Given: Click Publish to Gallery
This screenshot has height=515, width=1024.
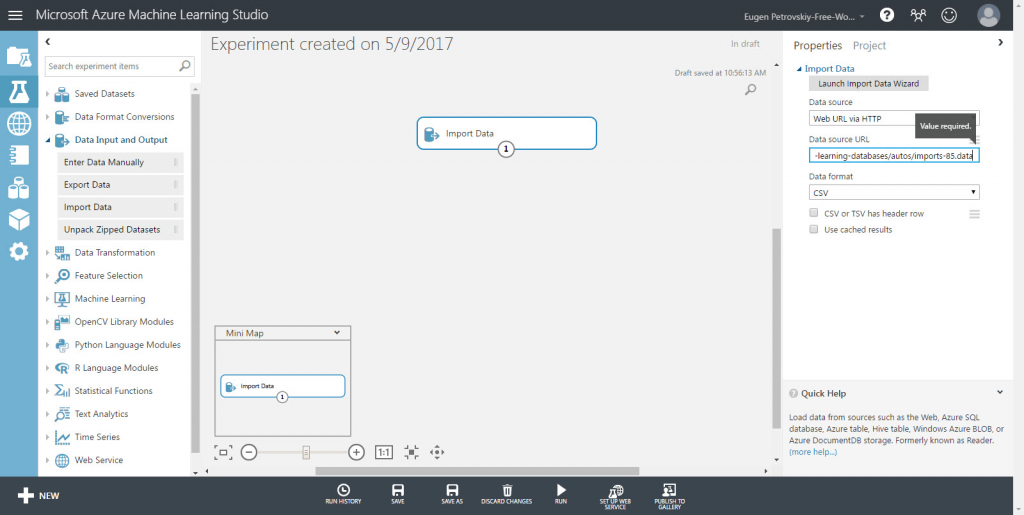Looking at the screenshot, I should pyautogui.click(x=669, y=496).
